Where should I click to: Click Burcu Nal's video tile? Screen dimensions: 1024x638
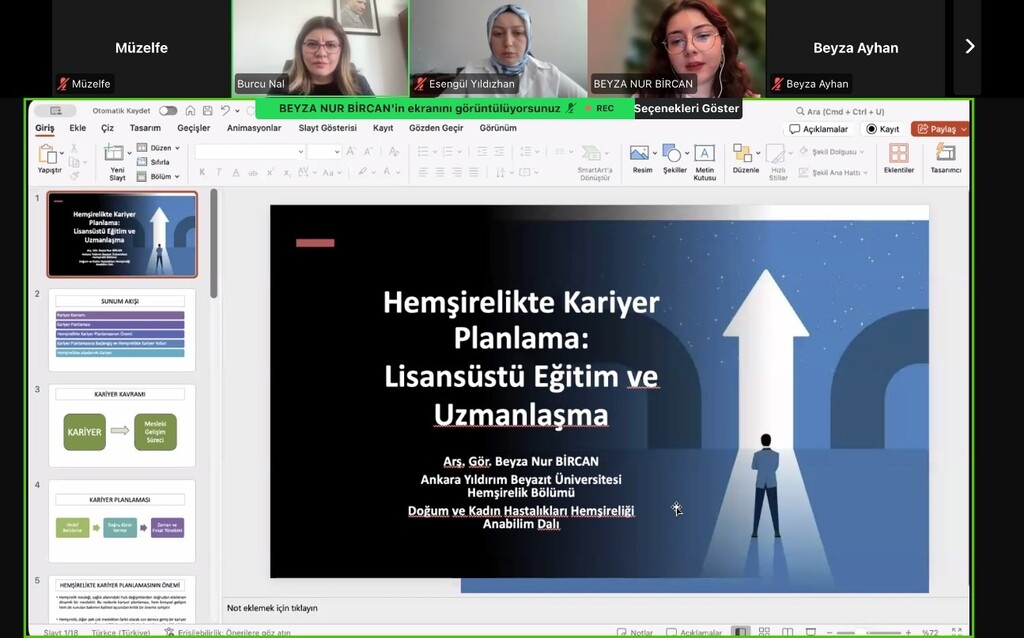320,48
